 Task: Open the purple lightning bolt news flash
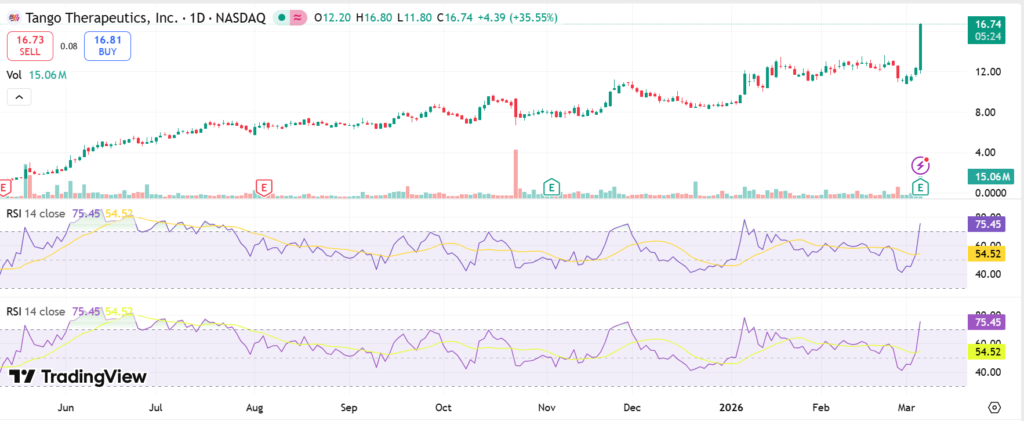point(921,164)
